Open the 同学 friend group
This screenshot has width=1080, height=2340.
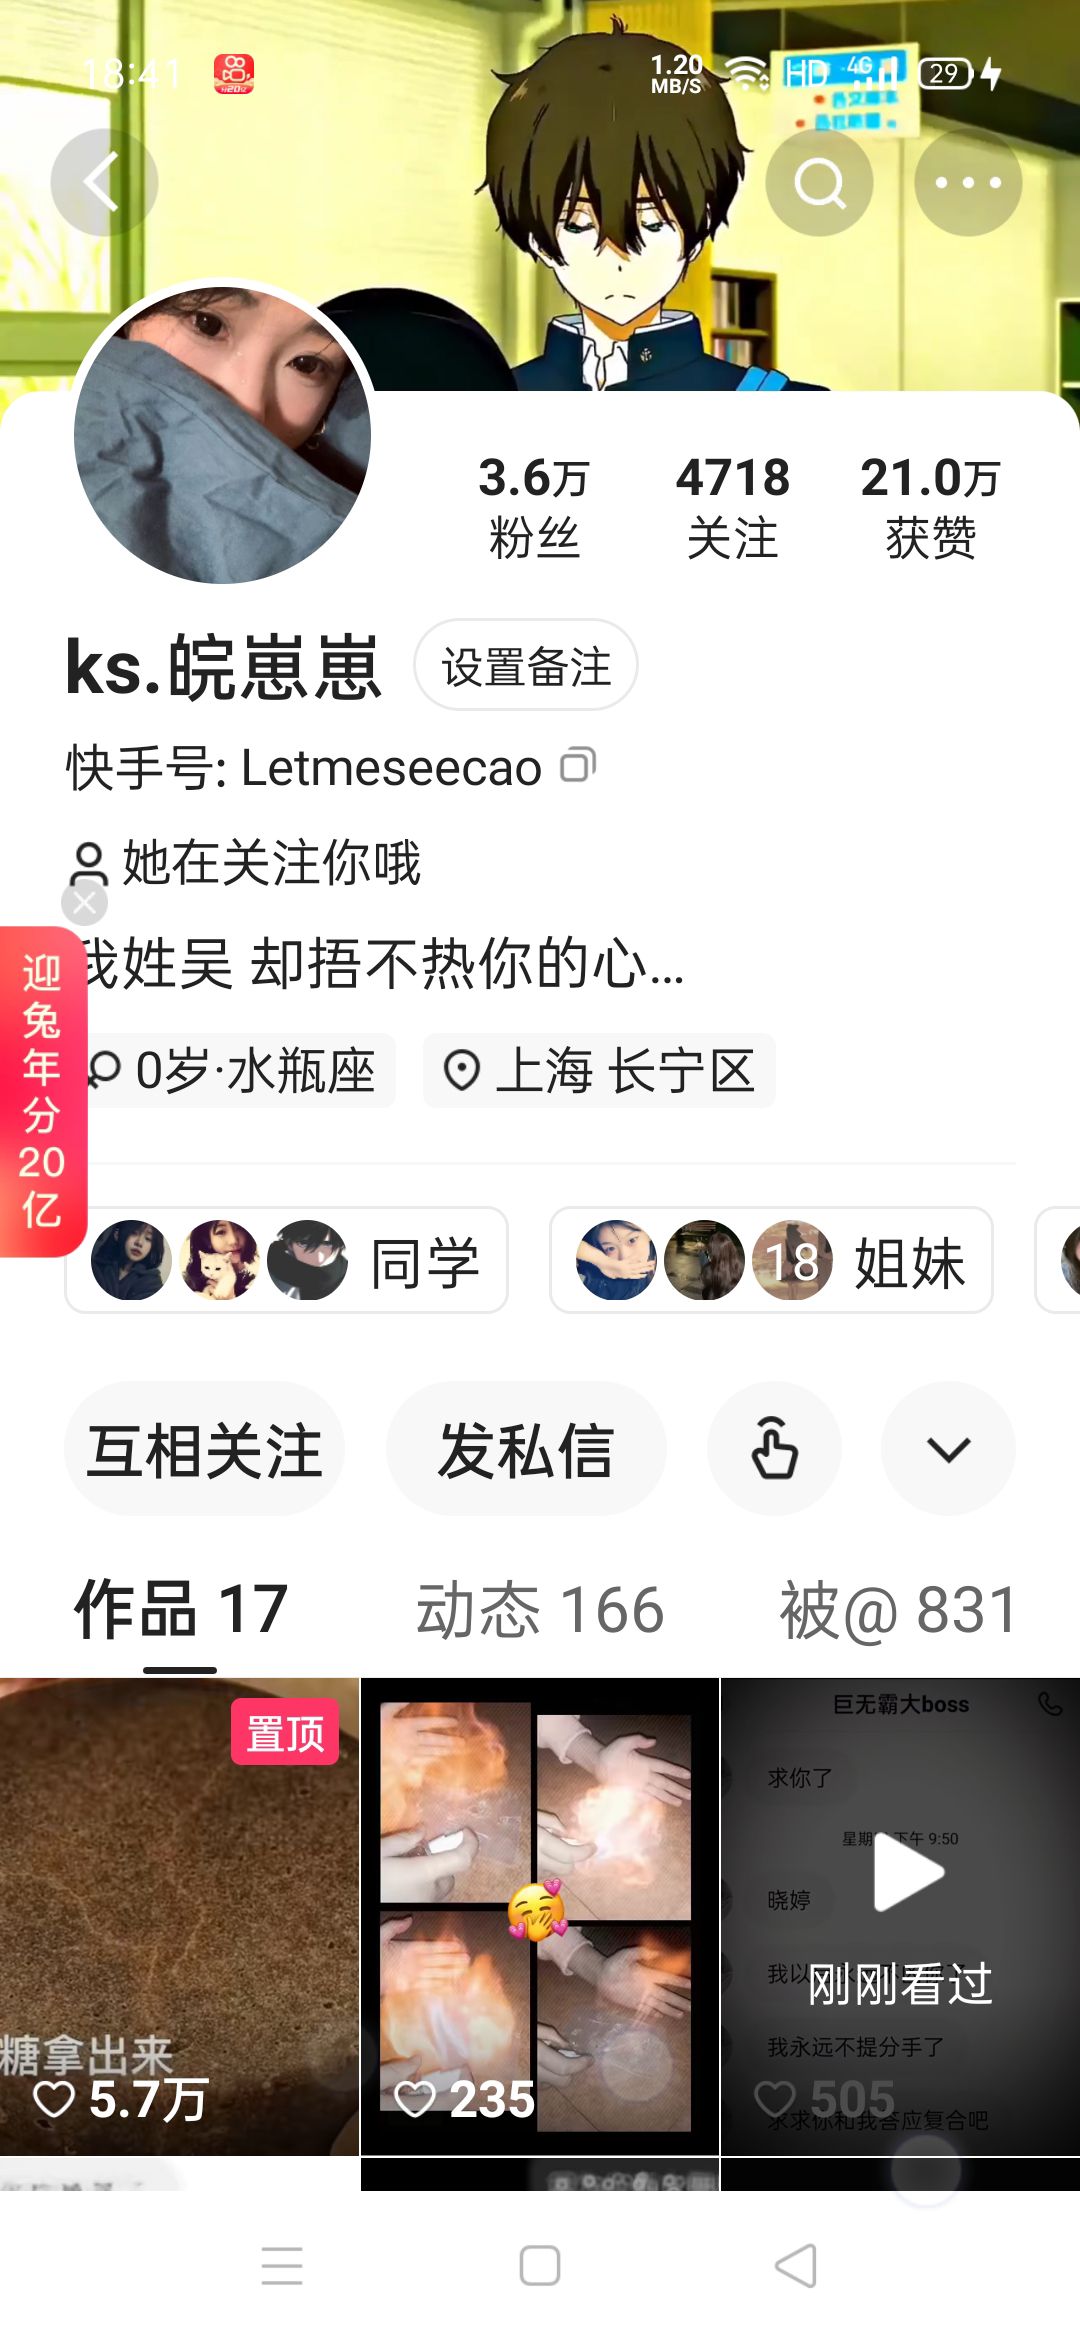(x=286, y=1260)
